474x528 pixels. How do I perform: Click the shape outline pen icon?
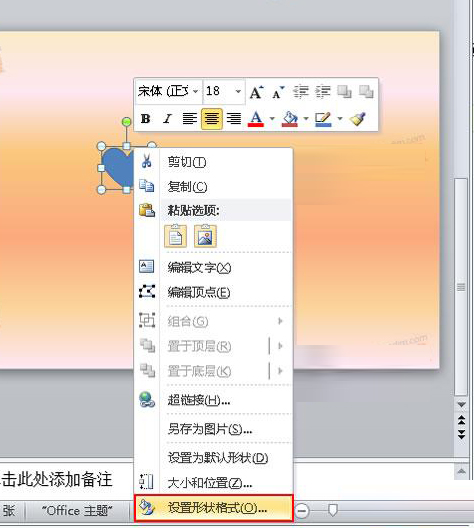pyautogui.click(x=323, y=119)
